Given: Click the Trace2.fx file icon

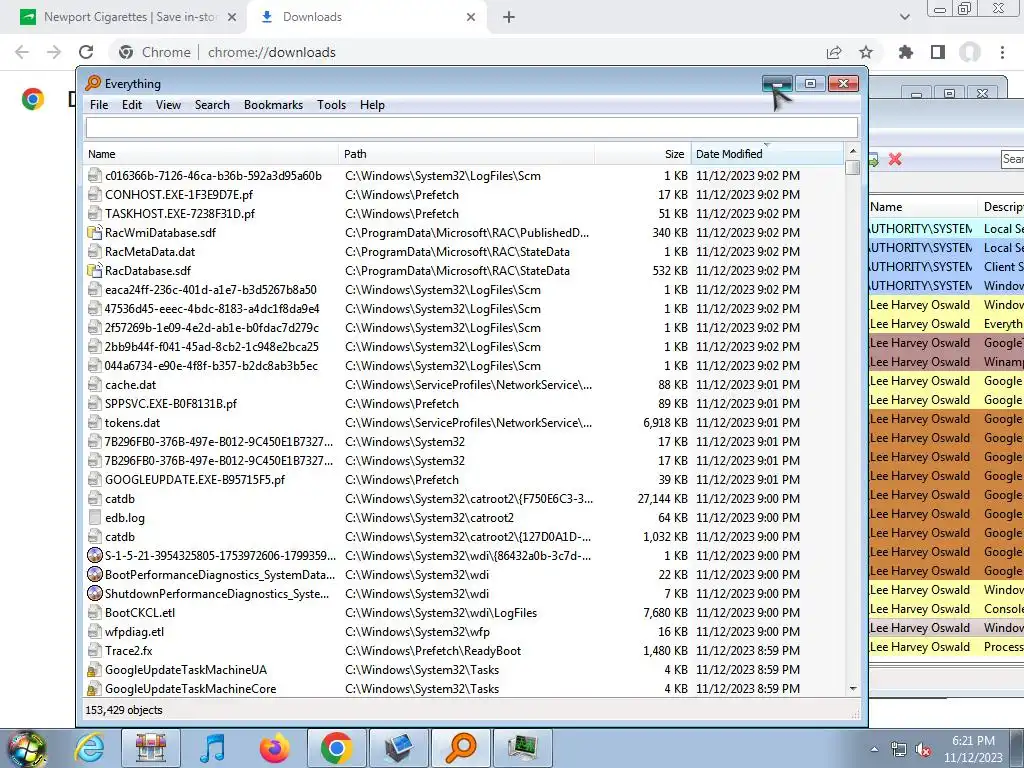Looking at the screenshot, I should (95, 651).
